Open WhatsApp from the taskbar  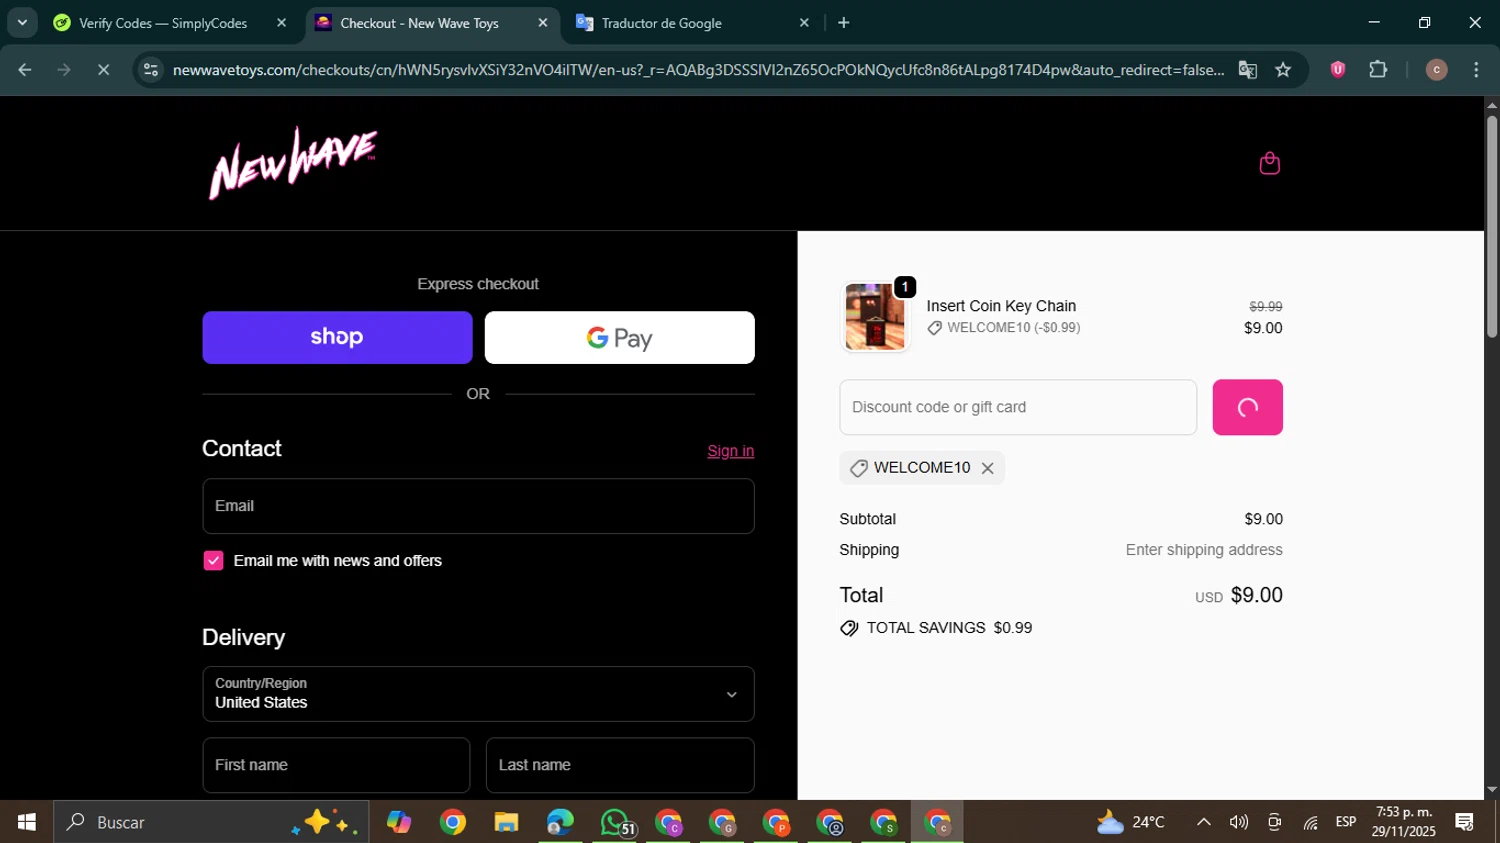coord(616,822)
